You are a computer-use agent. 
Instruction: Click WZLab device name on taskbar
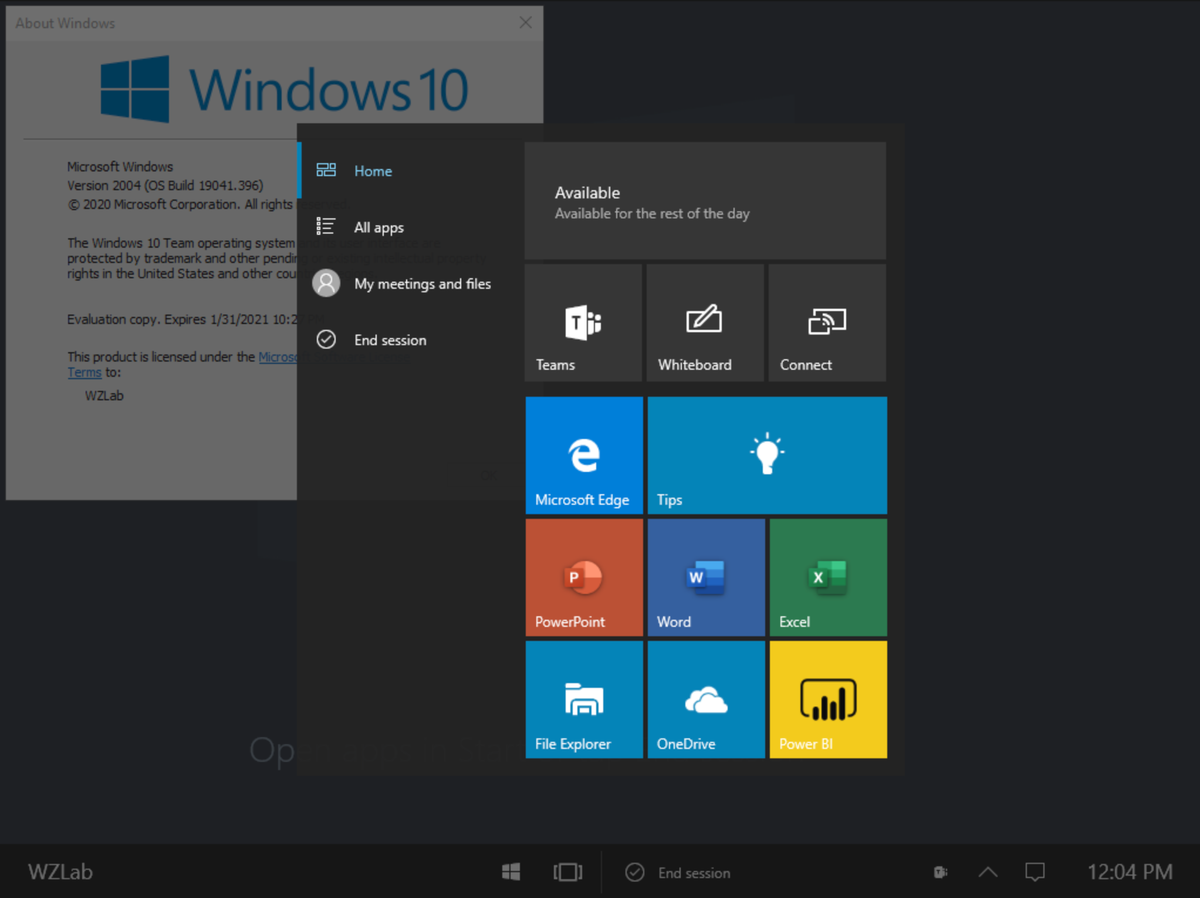(x=60, y=872)
